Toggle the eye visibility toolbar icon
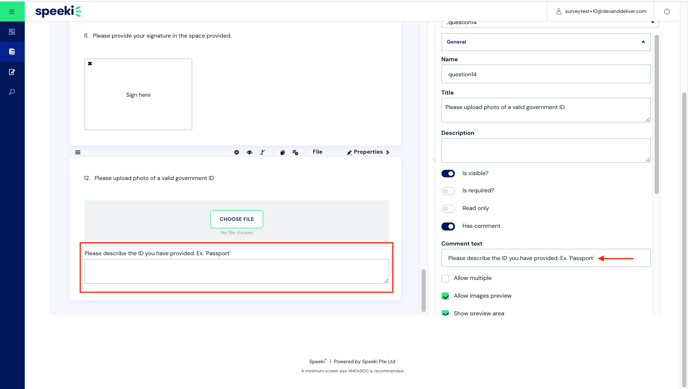Image resolution: width=688 pixels, height=389 pixels. click(x=249, y=152)
